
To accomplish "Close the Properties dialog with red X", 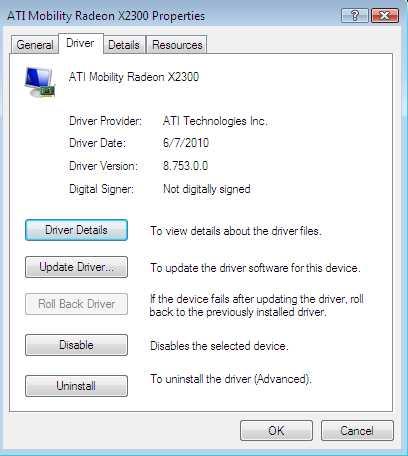I will (385, 15).
